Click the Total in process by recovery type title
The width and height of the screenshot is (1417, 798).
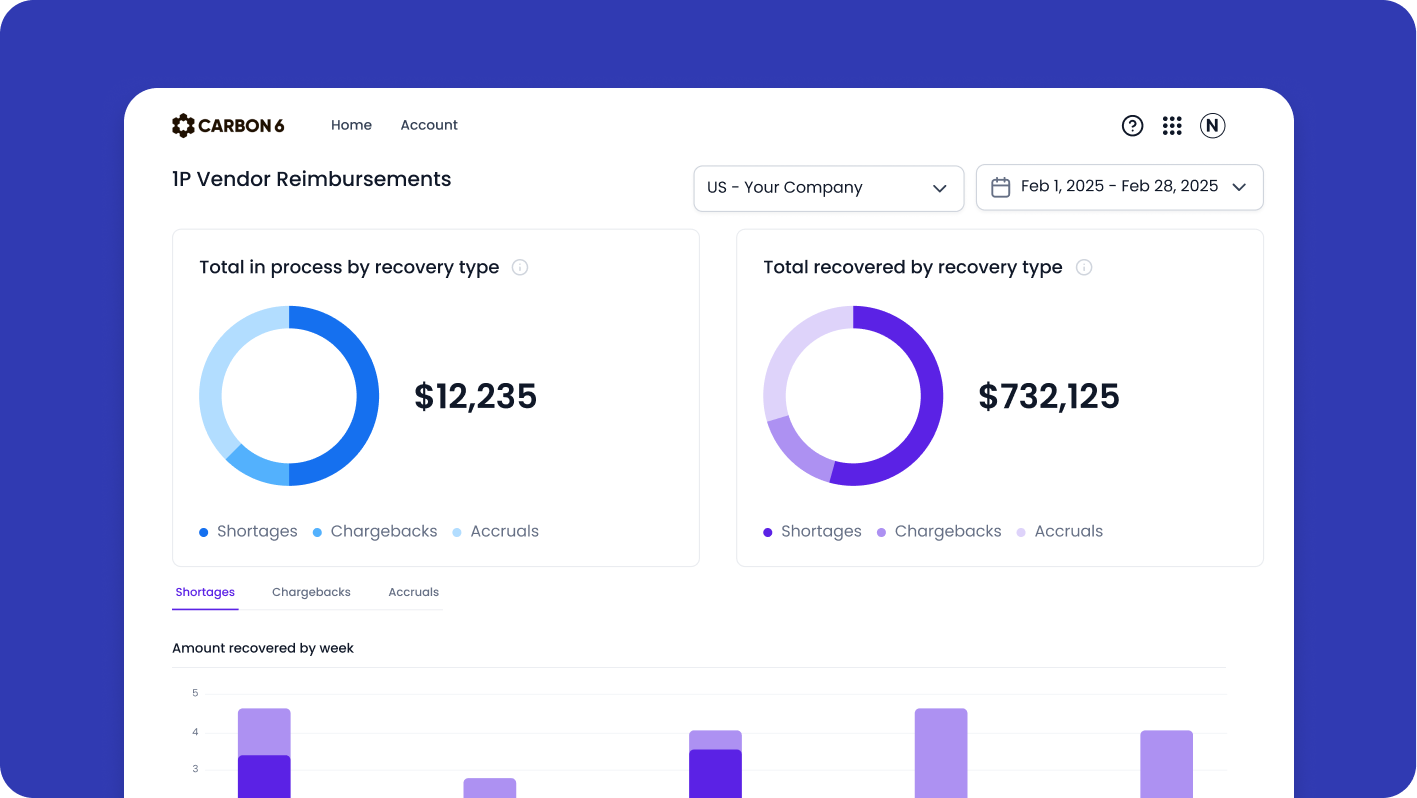[349, 267]
